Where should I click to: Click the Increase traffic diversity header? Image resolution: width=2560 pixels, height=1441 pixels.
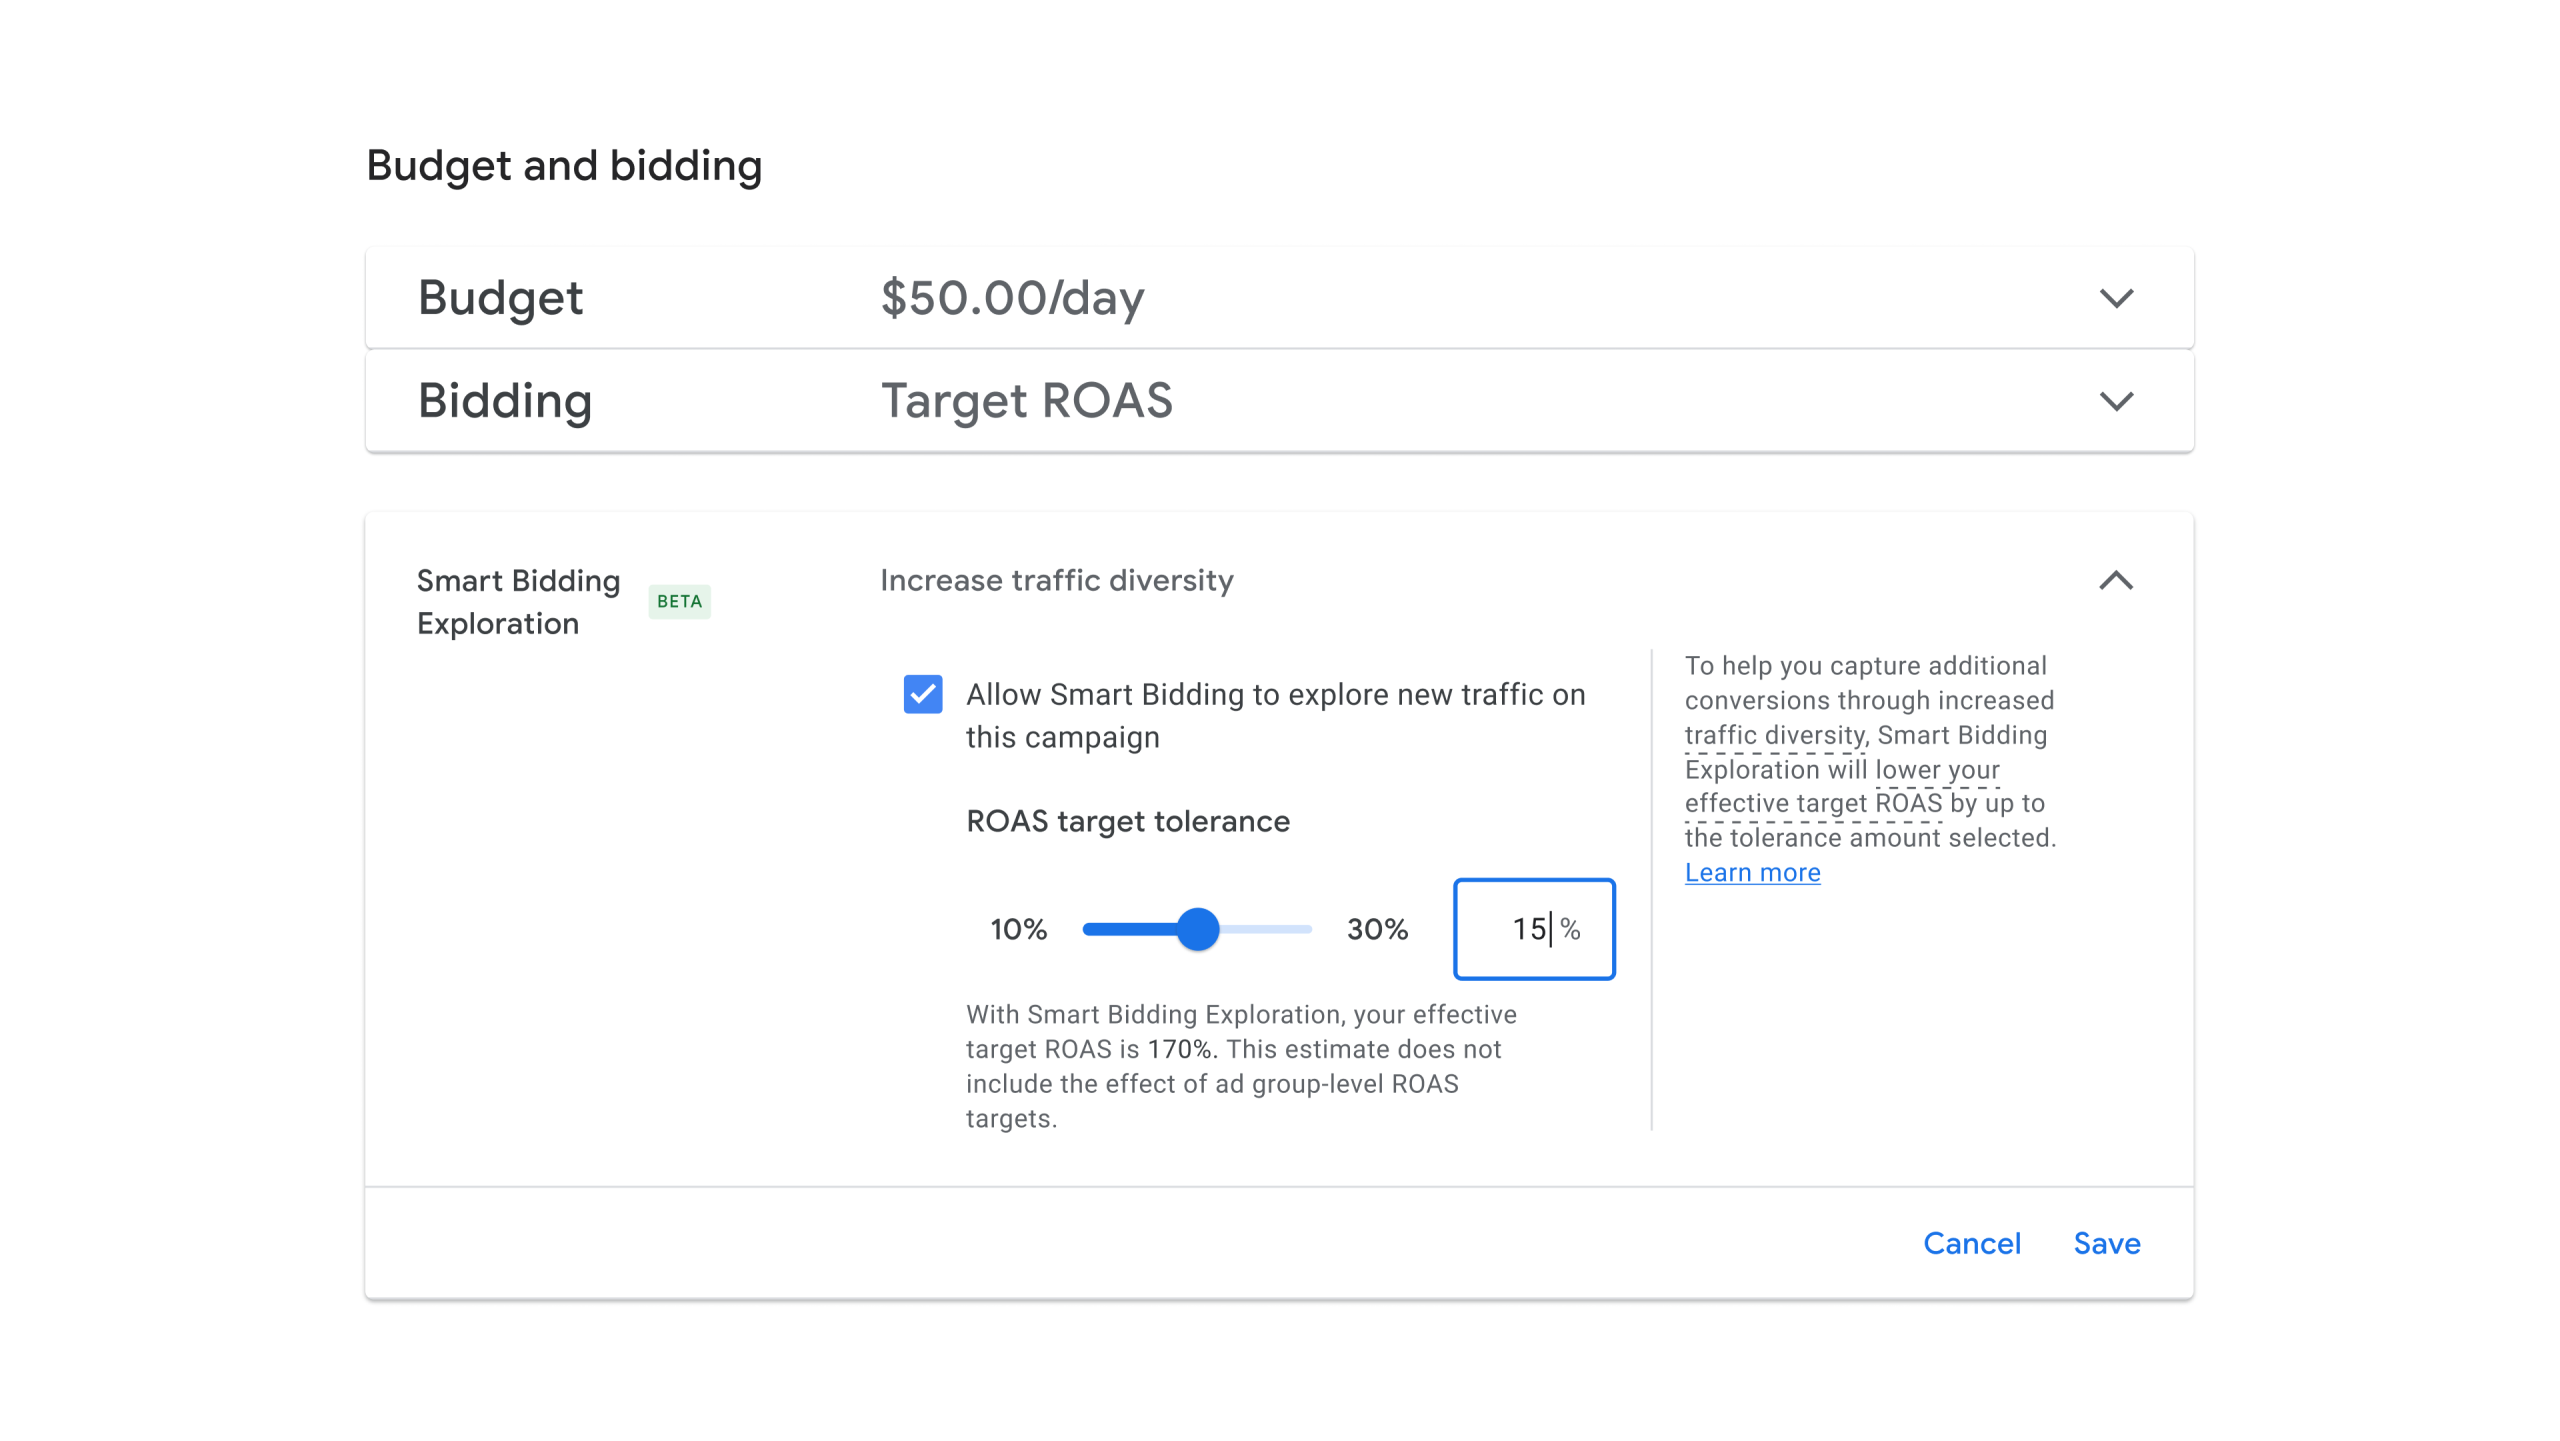(x=1056, y=580)
